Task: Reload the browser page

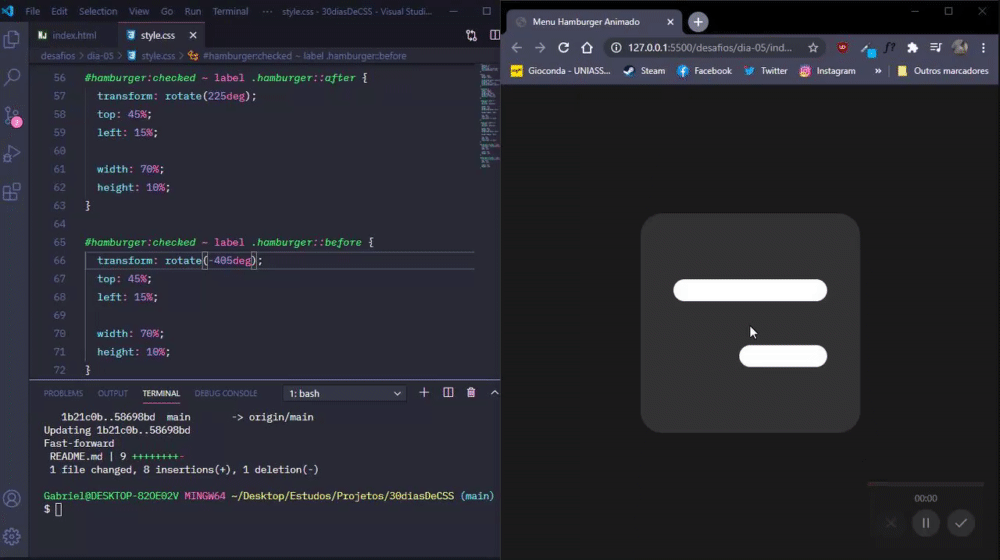Action: point(564,48)
